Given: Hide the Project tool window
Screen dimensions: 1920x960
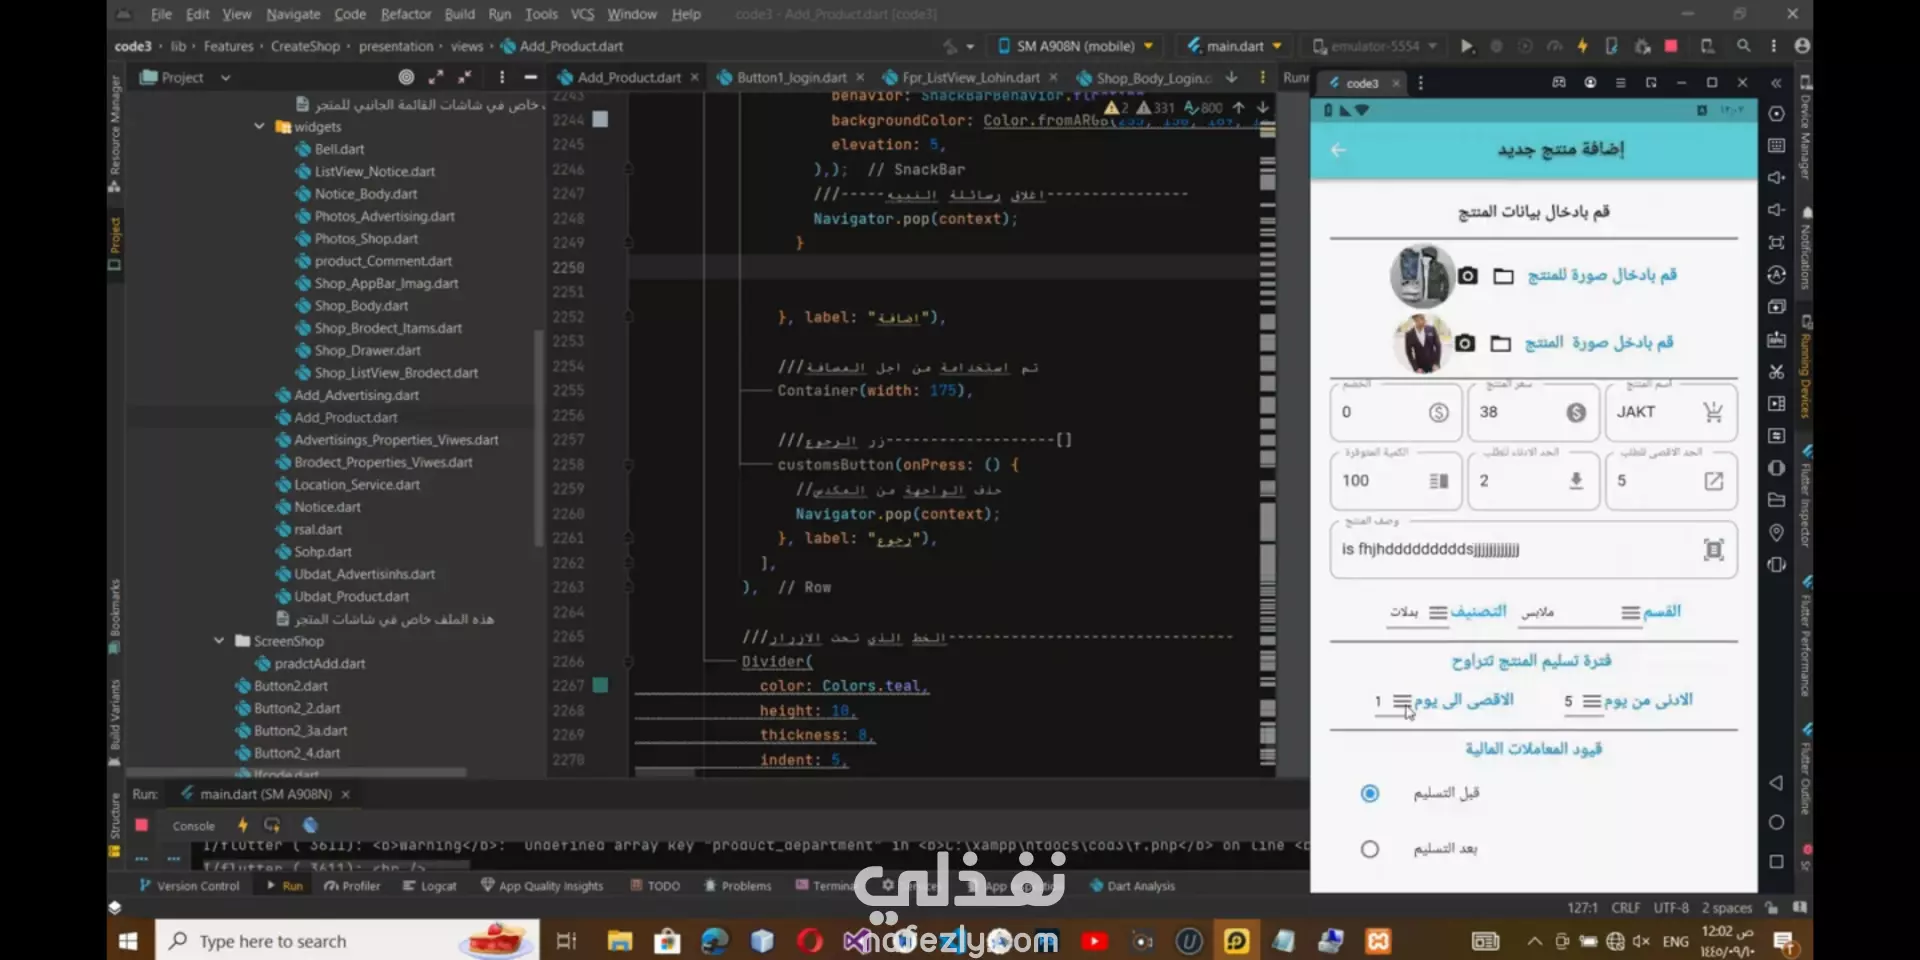Looking at the screenshot, I should pos(531,77).
